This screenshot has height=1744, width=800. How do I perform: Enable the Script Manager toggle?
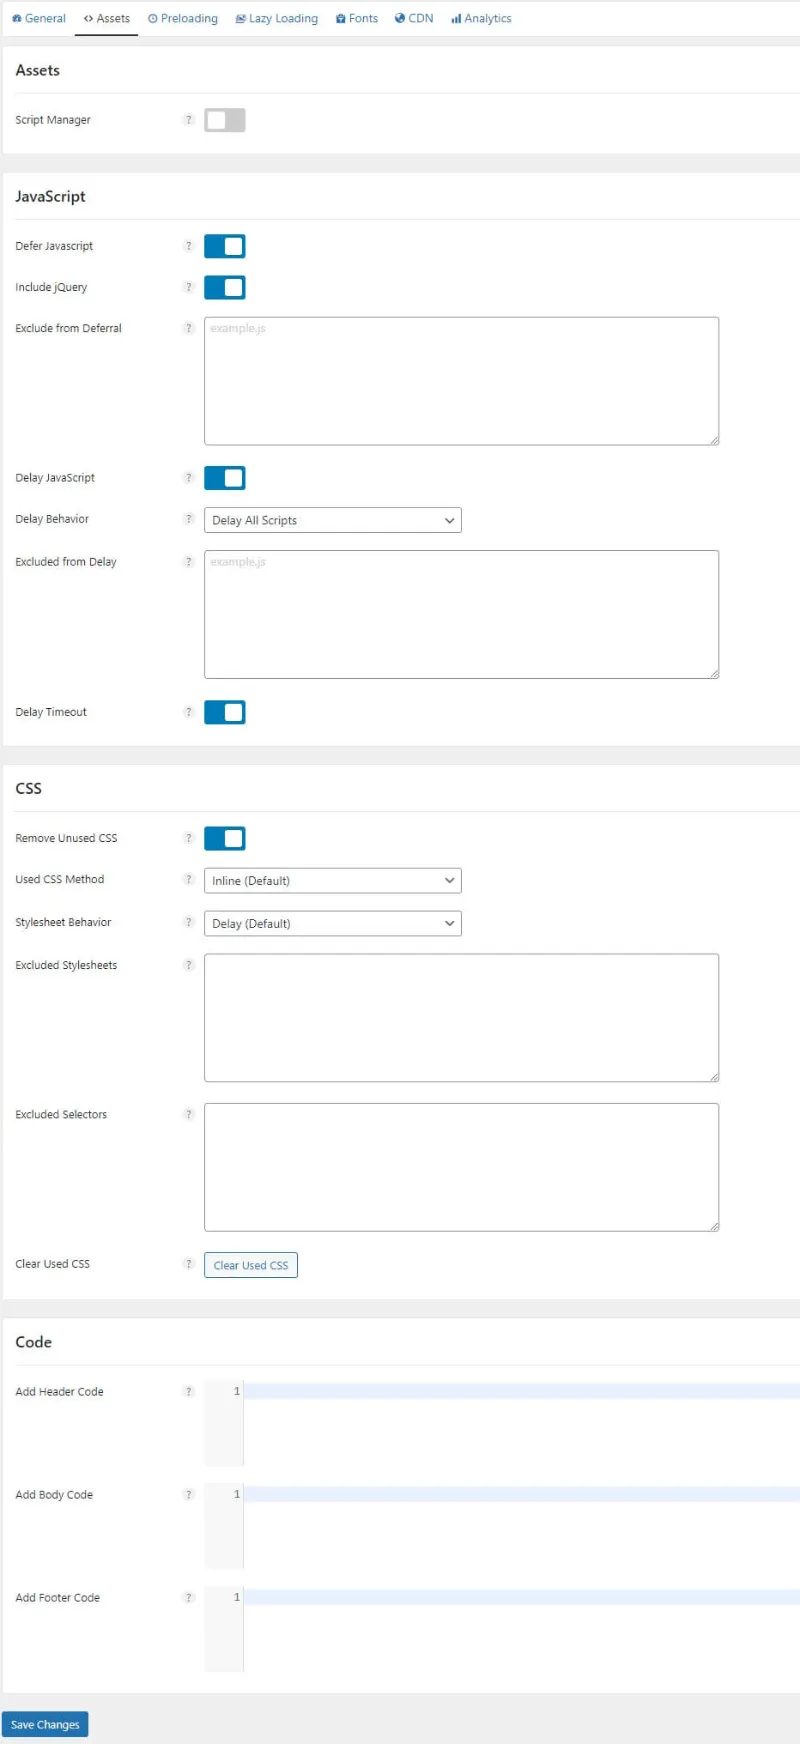(225, 120)
